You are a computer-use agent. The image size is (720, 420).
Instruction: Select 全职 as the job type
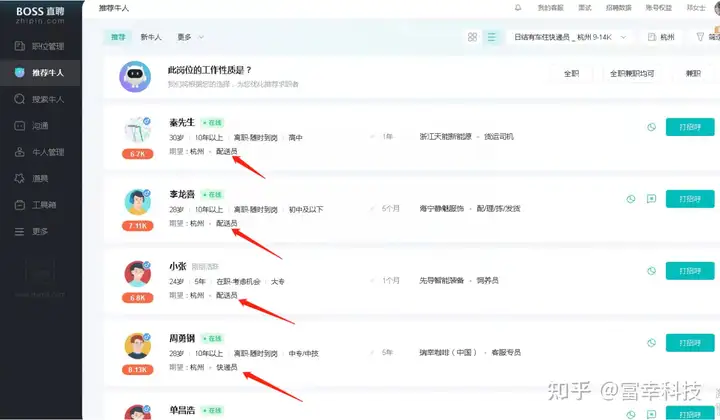pyautogui.click(x=572, y=73)
